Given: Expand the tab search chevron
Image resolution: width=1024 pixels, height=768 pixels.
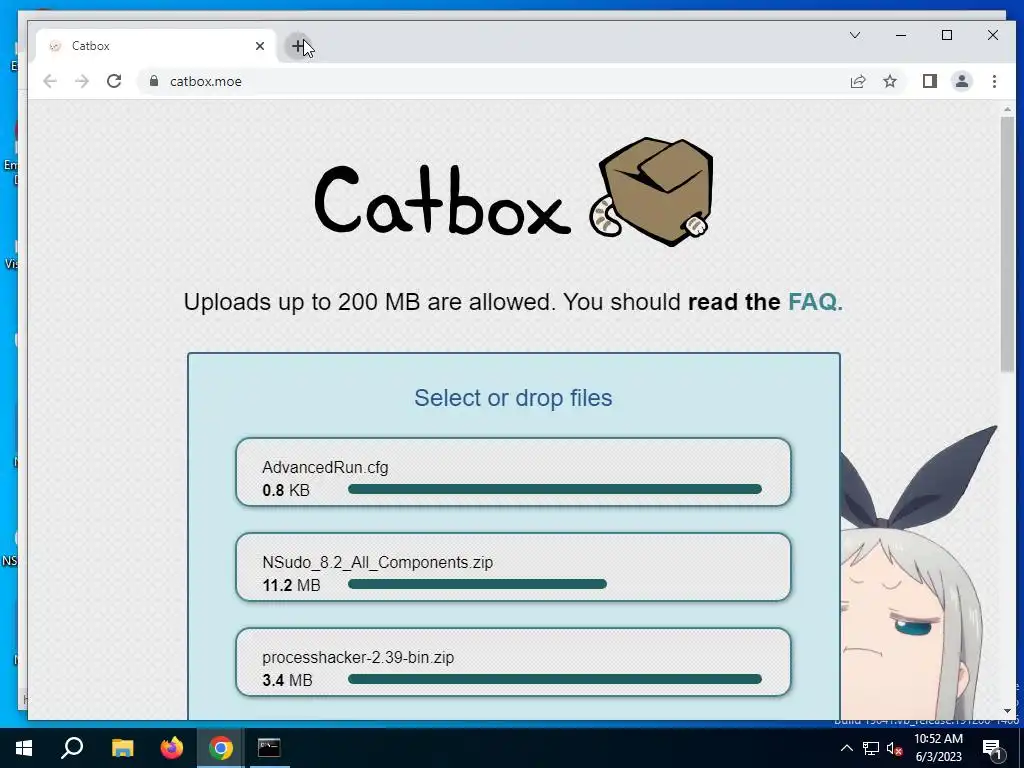Looking at the screenshot, I should pos(855,35).
